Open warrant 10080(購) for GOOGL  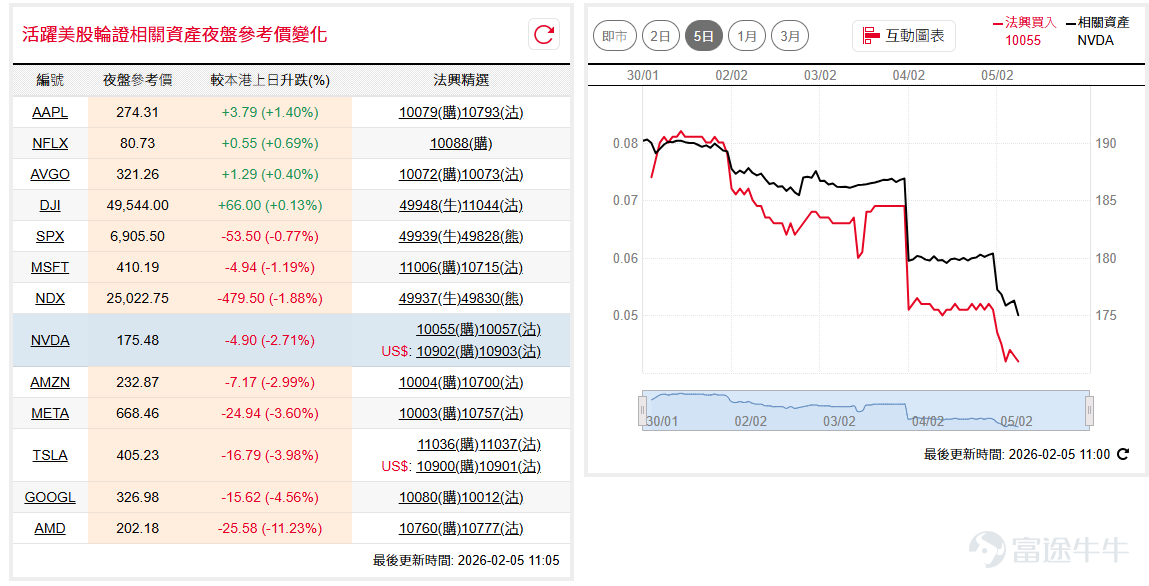[x=429, y=497]
